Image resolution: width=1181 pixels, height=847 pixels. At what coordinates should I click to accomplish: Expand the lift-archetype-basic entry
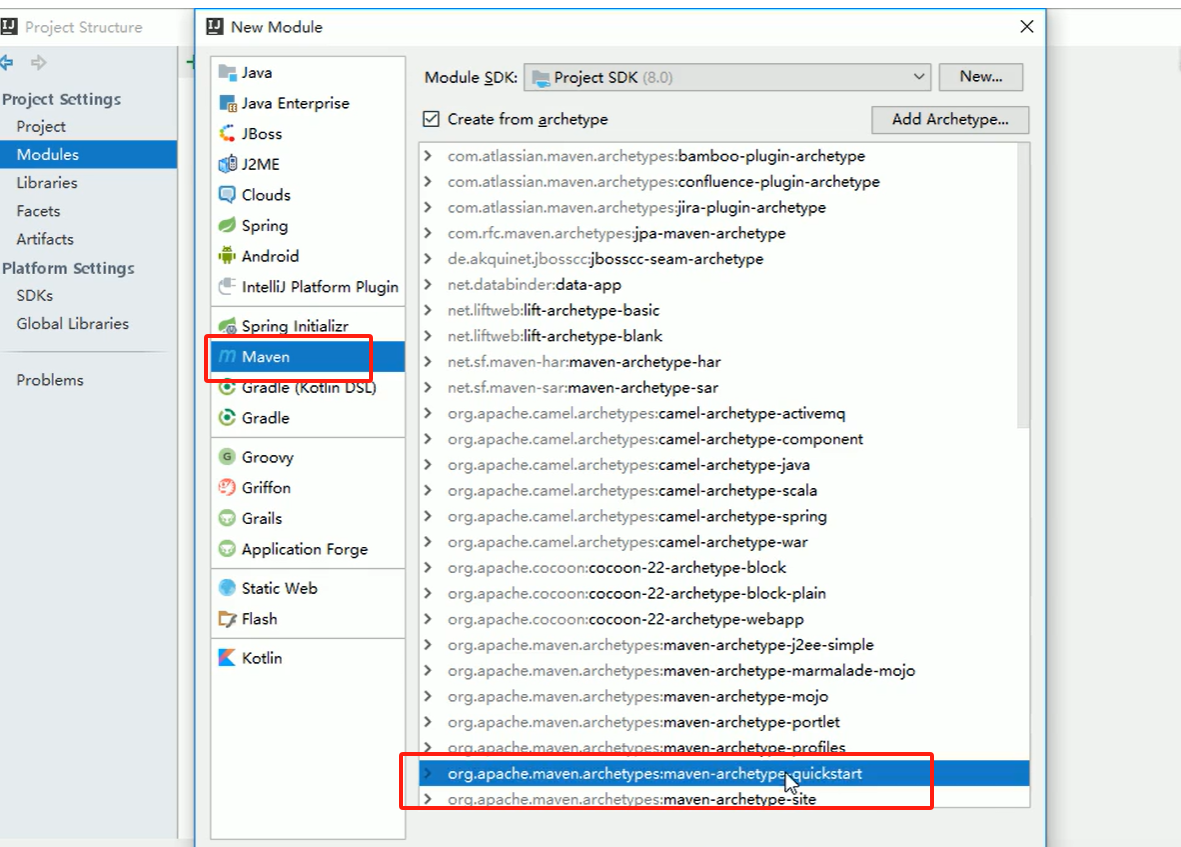(x=428, y=310)
